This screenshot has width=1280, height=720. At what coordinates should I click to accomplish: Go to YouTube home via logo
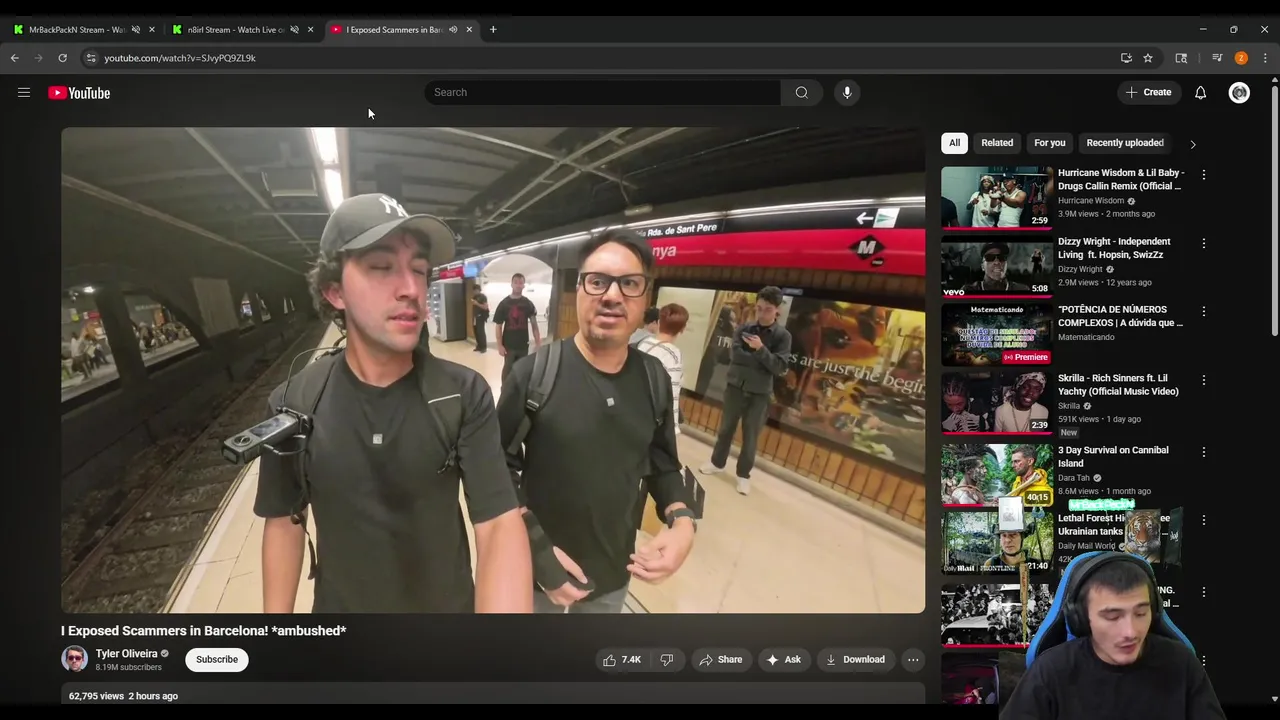(x=79, y=93)
